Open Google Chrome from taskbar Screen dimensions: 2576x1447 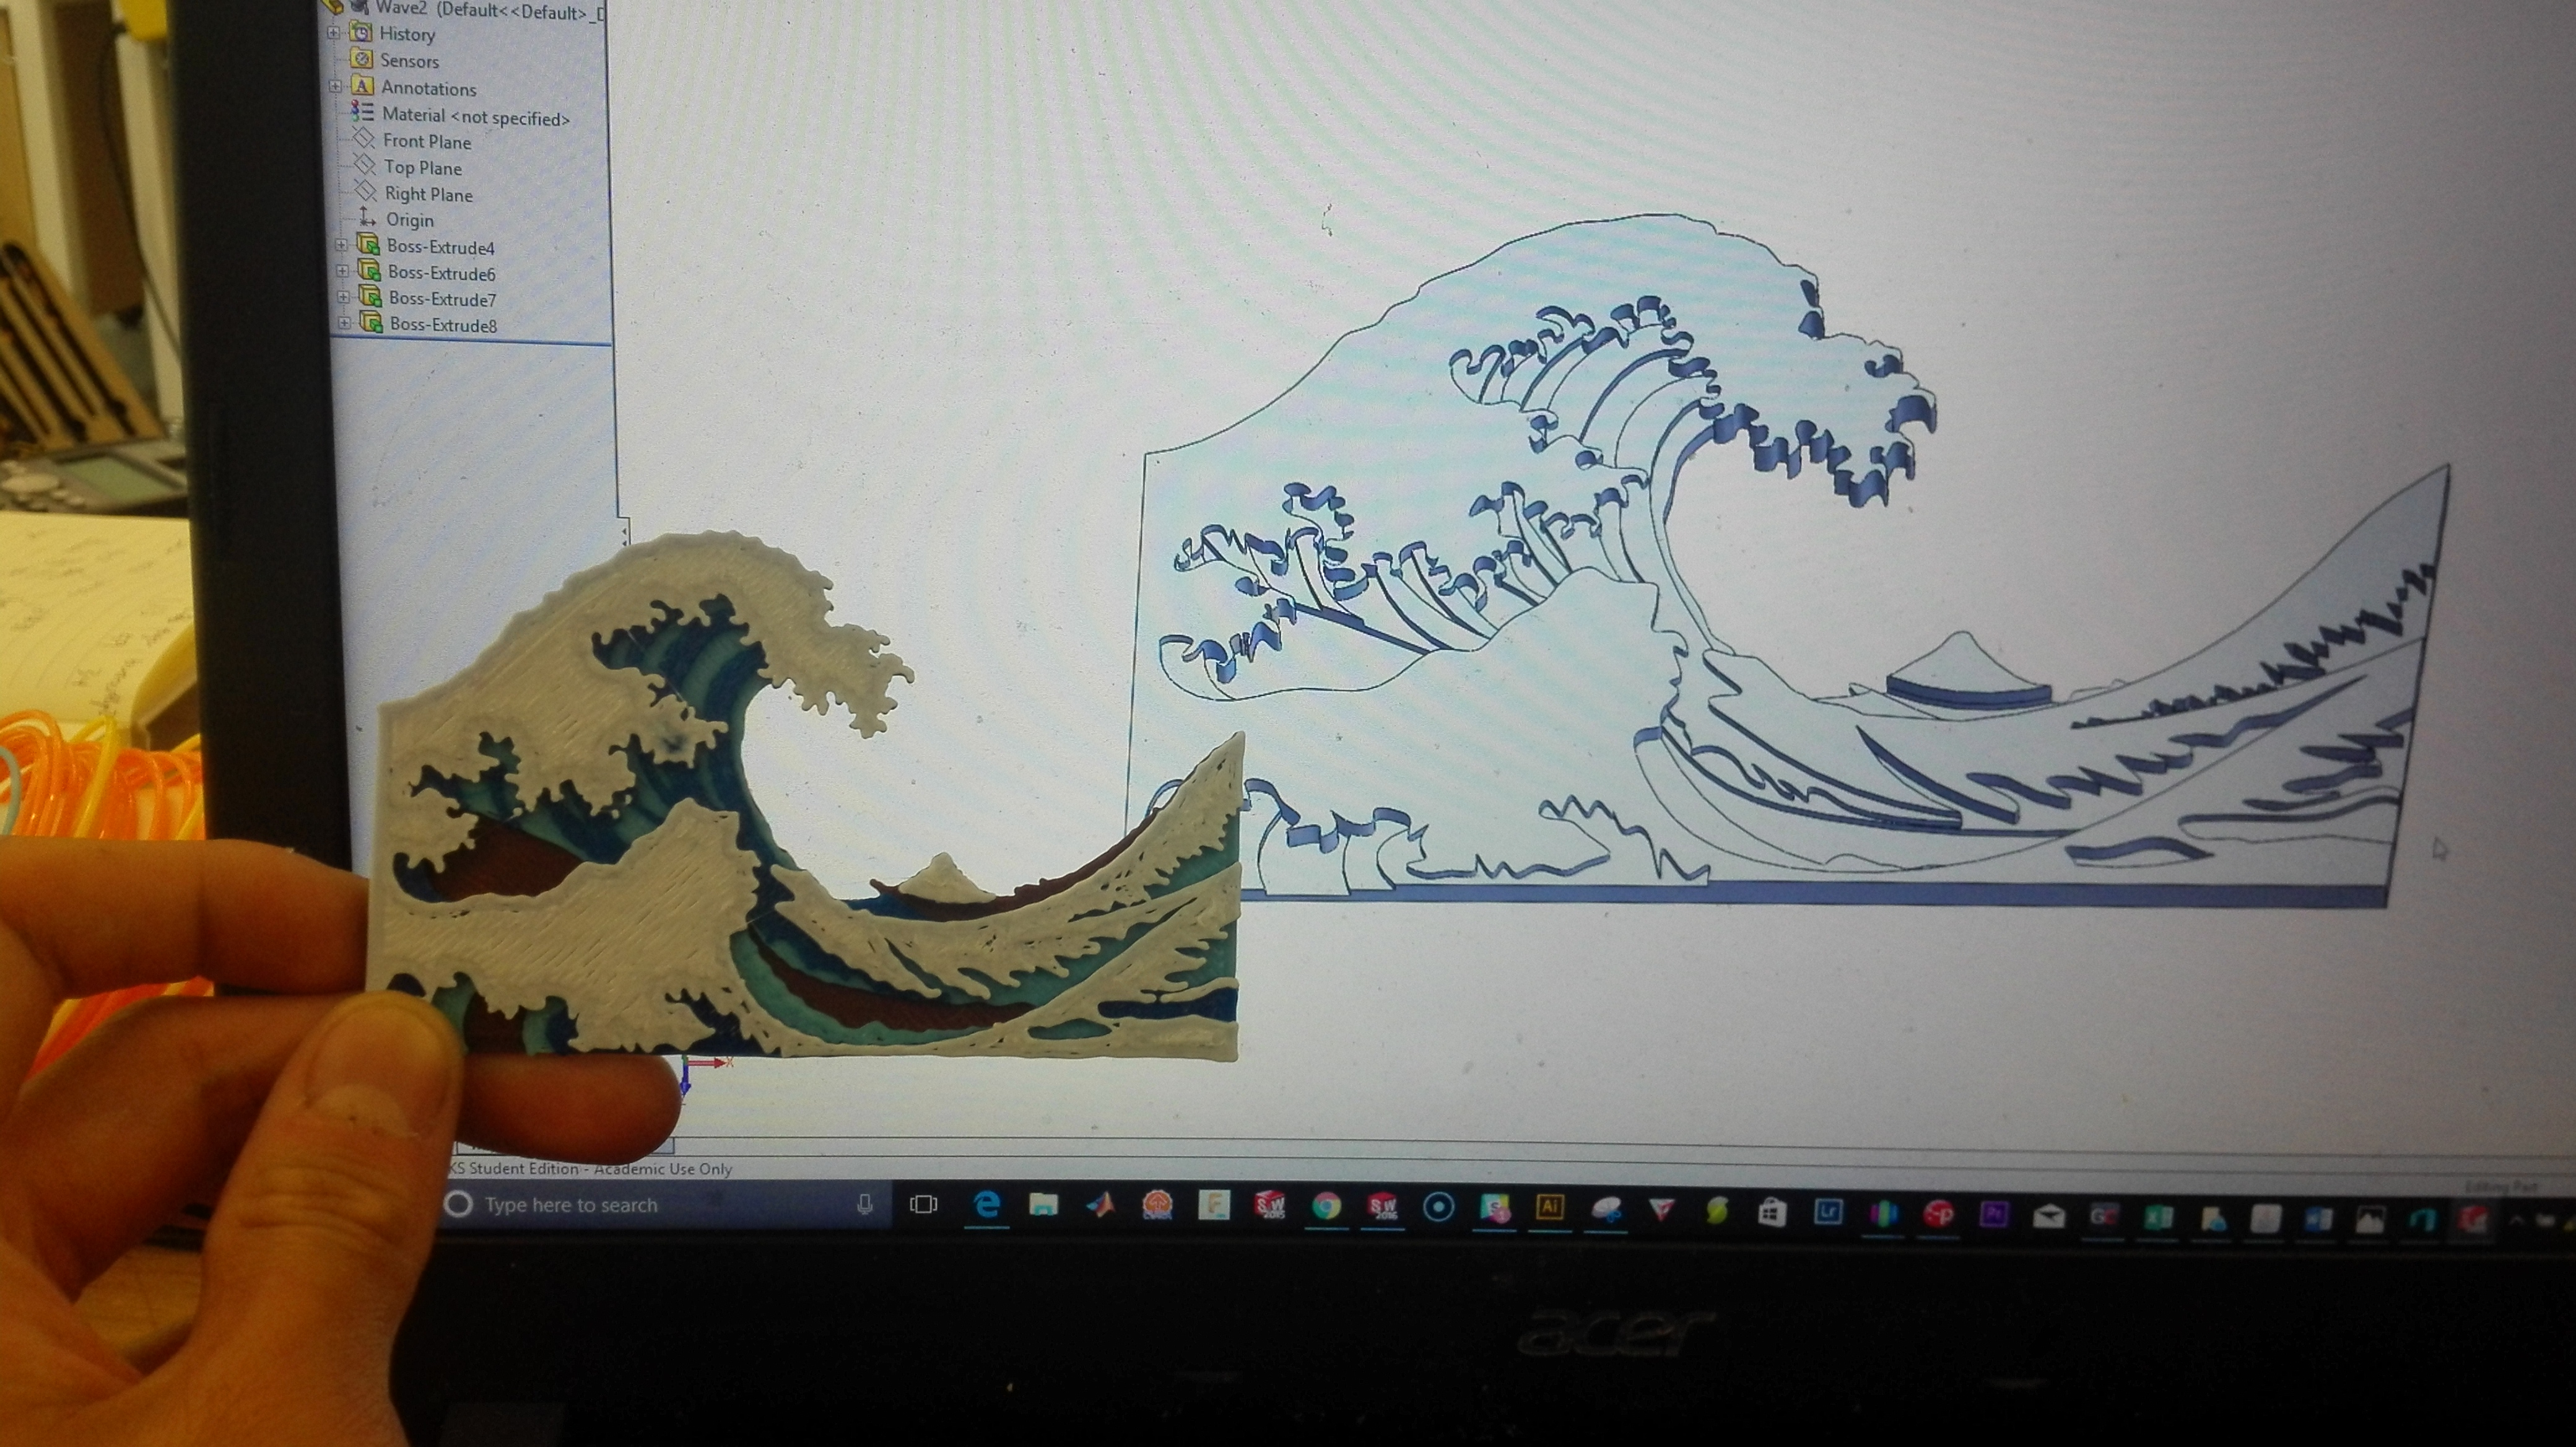(x=1326, y=1207)
